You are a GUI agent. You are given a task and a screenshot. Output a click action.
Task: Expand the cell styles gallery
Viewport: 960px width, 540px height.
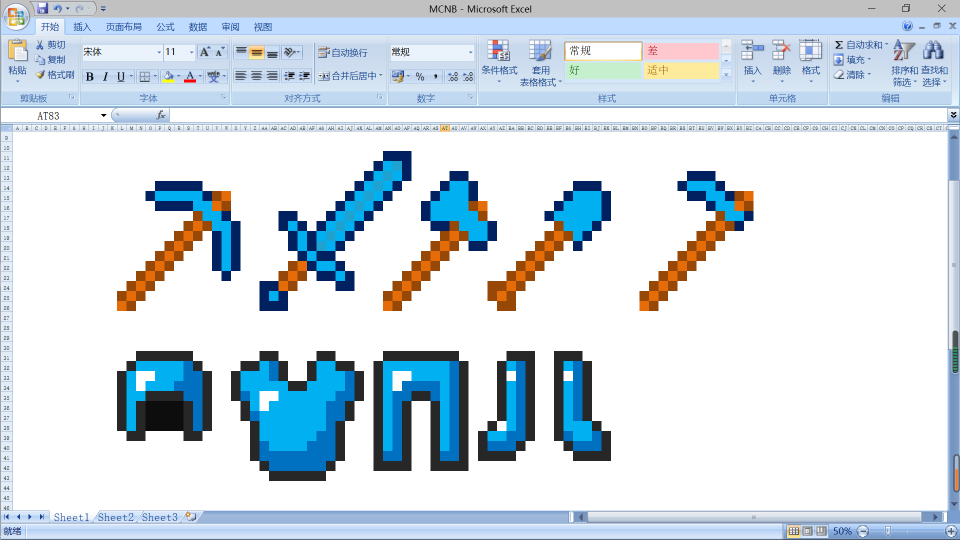tap(726, 74)
